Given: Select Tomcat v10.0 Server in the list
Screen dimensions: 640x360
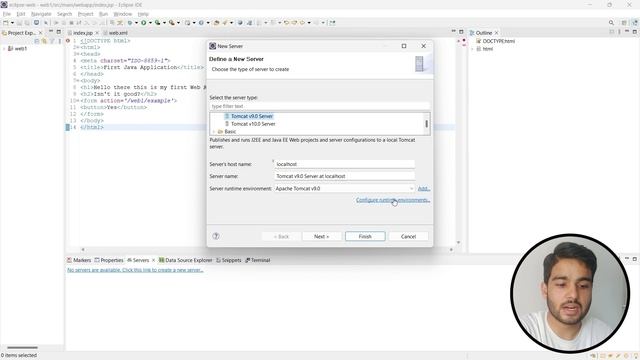Looking at the screenshot, I should click(253, 124).
